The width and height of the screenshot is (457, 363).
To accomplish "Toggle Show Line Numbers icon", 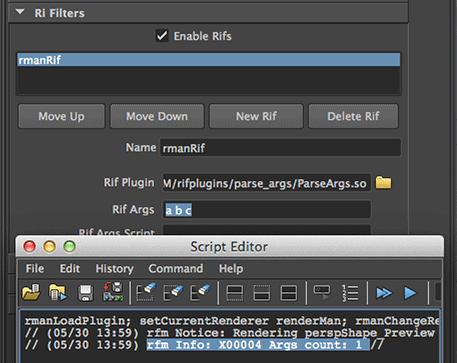I will click(x=350, y=293).
